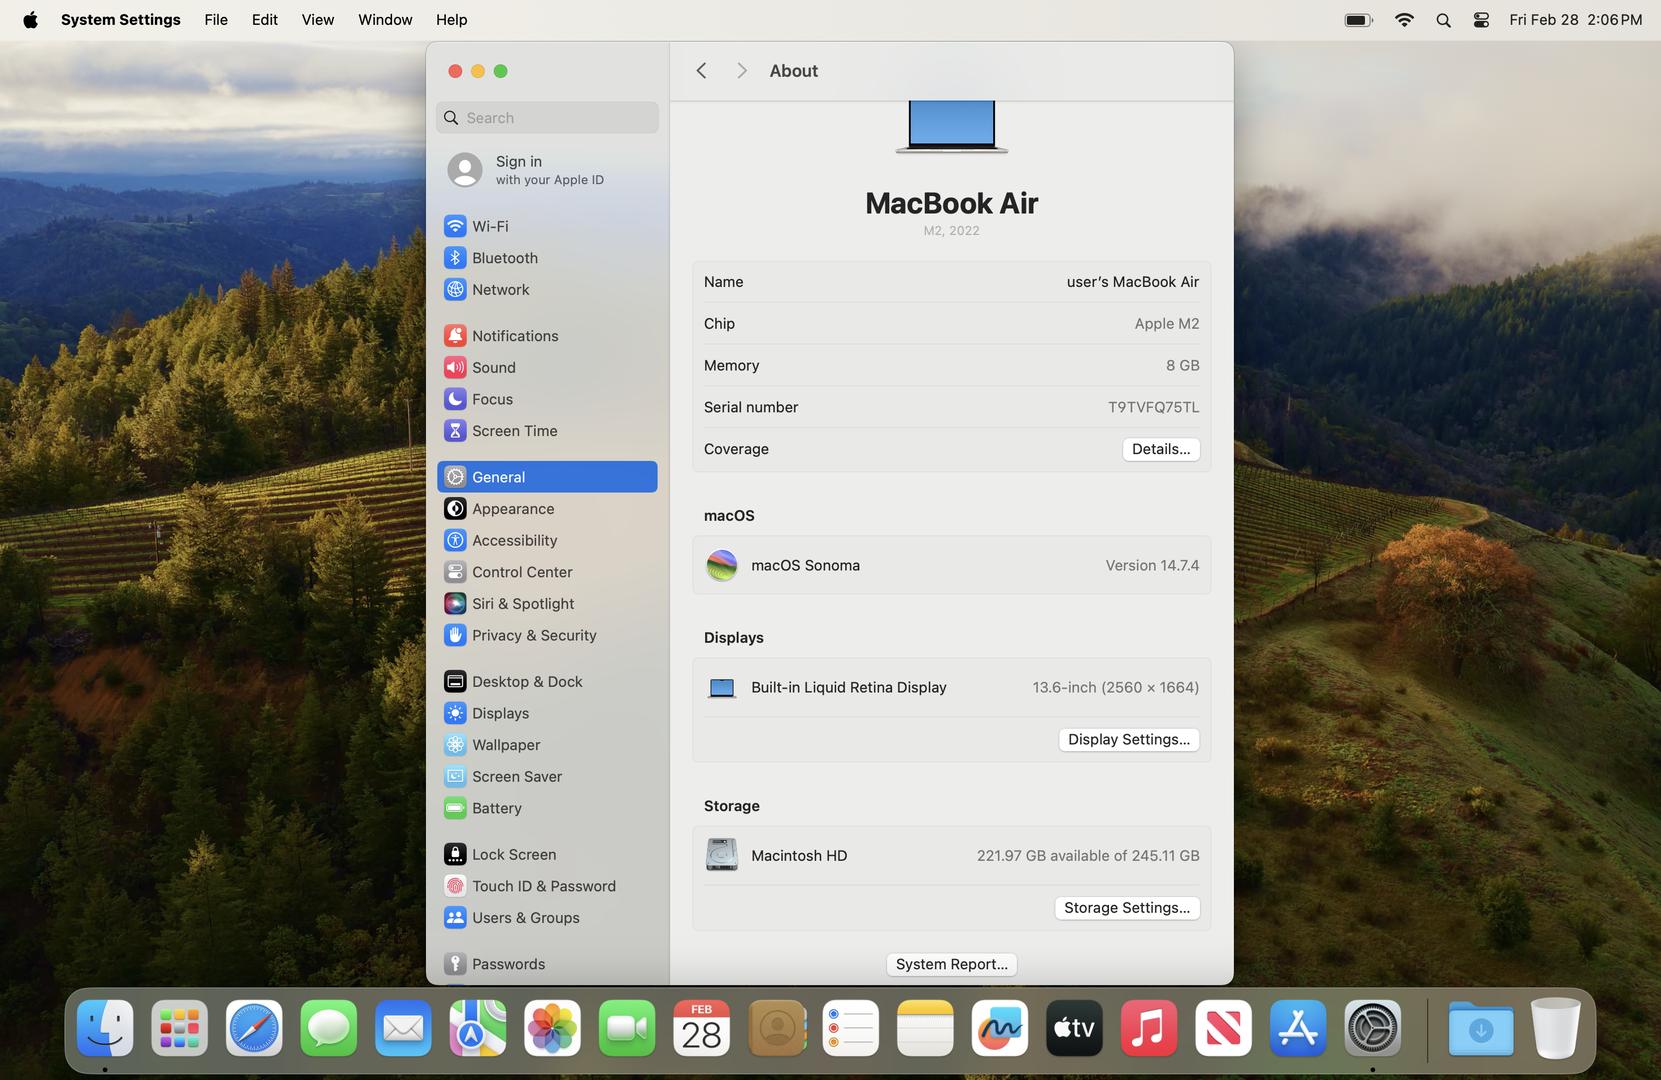Select Bluetooth in the sidebar
Image resolution: width=1661 pixels, height=1080 pixels.
click(x=504, y=258)
